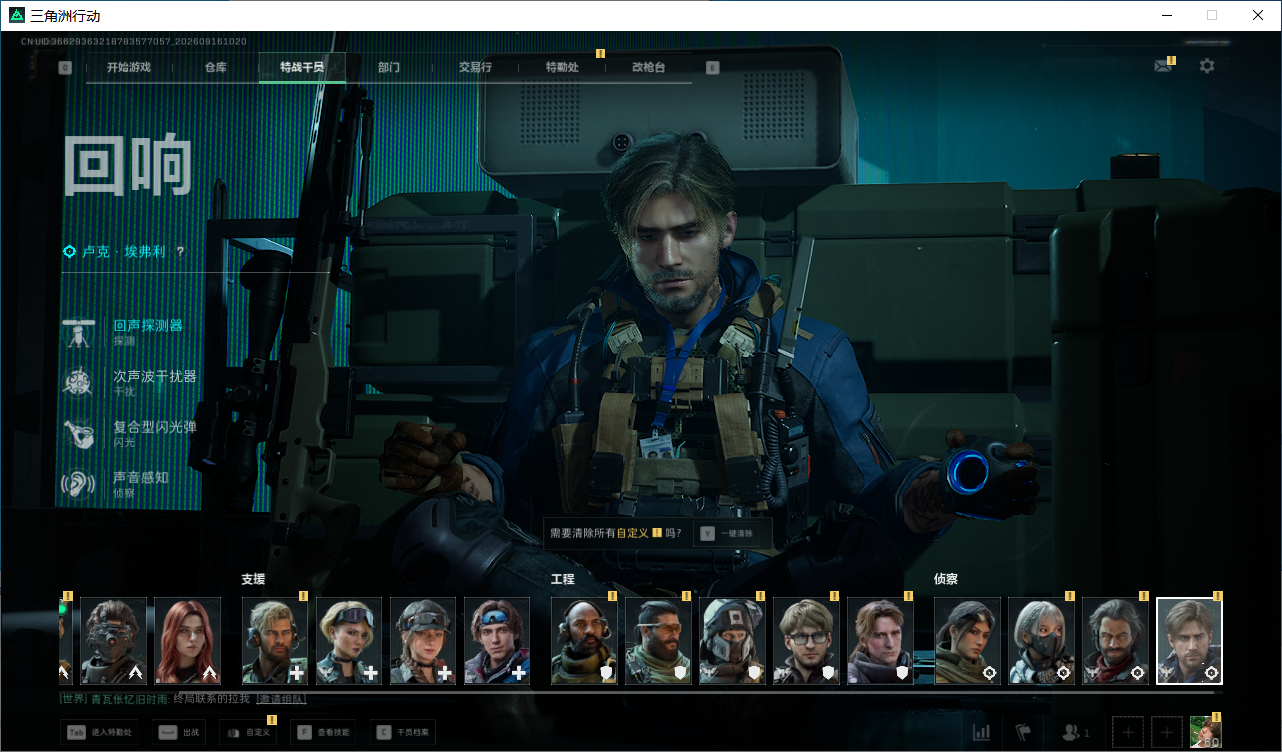This screenshot has width=1282, height=752.
Task: Click the world chat message line
Action: [183, 699]
